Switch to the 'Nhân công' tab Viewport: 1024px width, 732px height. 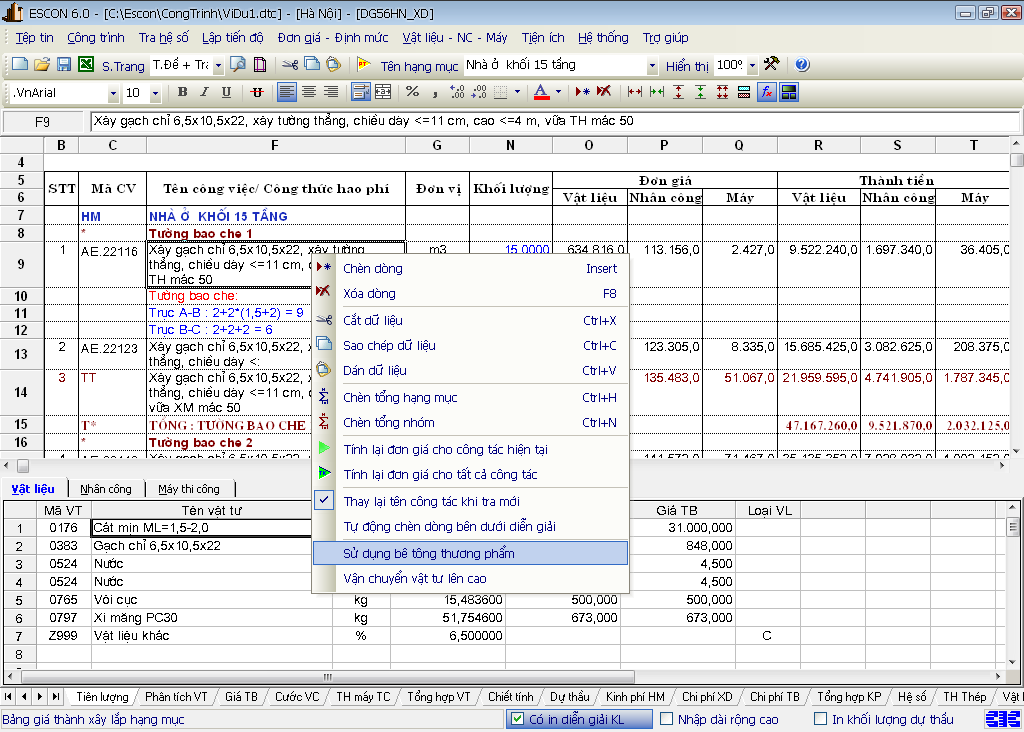pos(106,489)
